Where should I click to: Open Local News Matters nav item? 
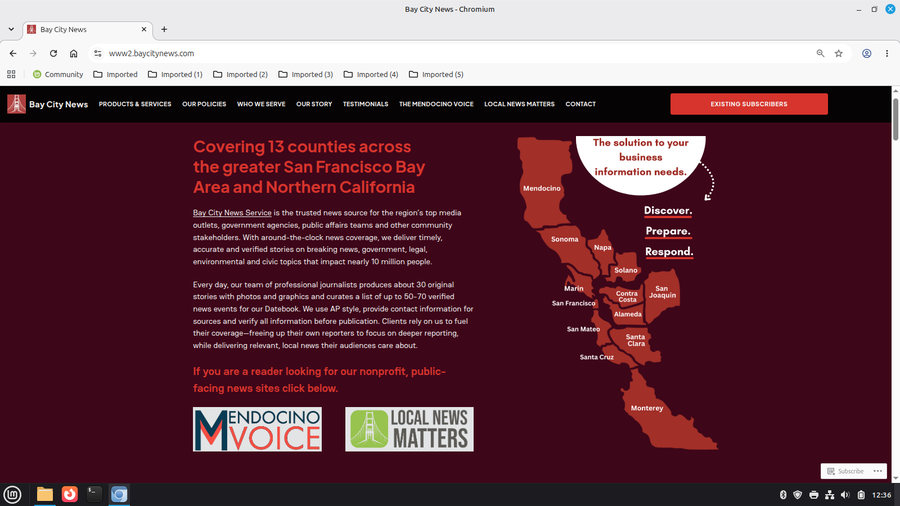[519, 104]
